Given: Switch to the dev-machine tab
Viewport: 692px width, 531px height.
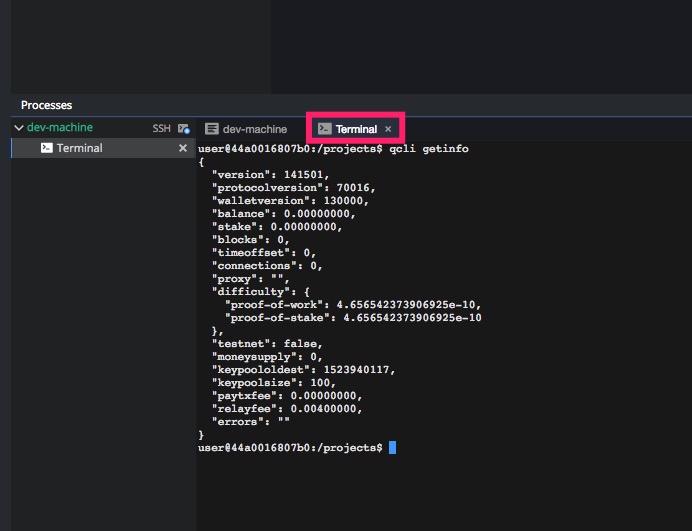Looking at the screenshot, I should point(246,129).
